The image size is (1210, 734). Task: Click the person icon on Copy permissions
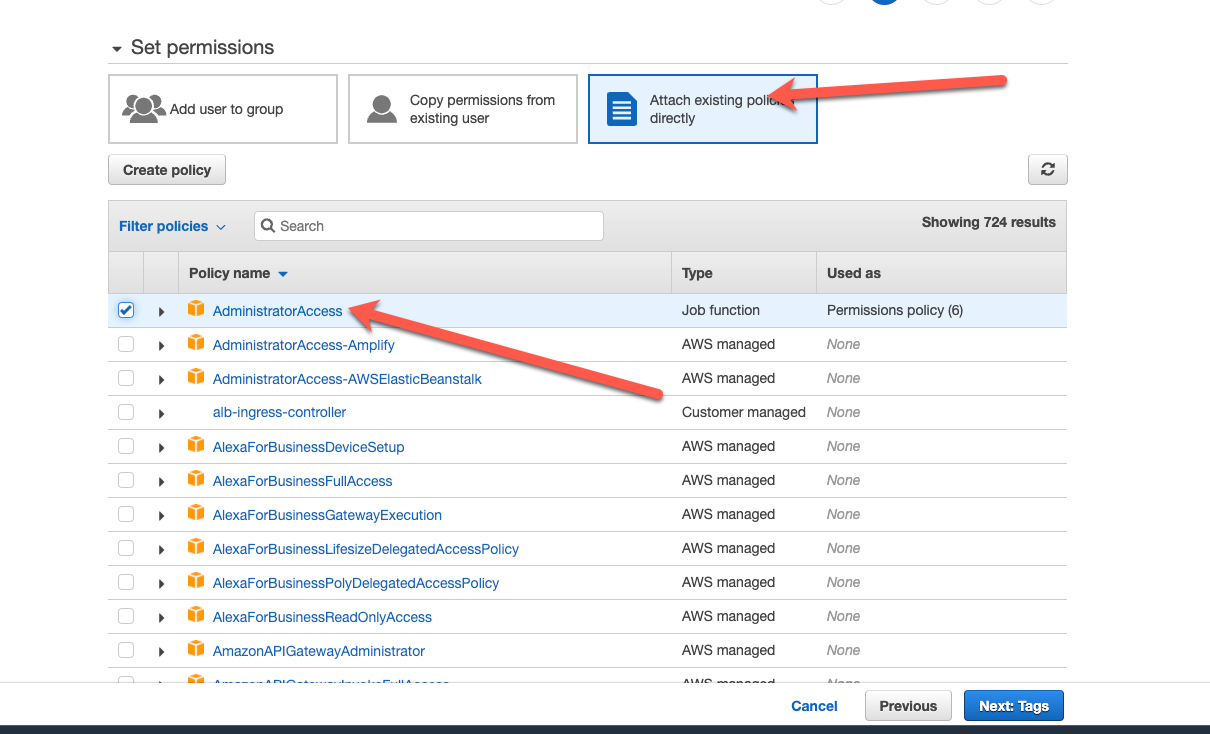[x=382, y=108]
